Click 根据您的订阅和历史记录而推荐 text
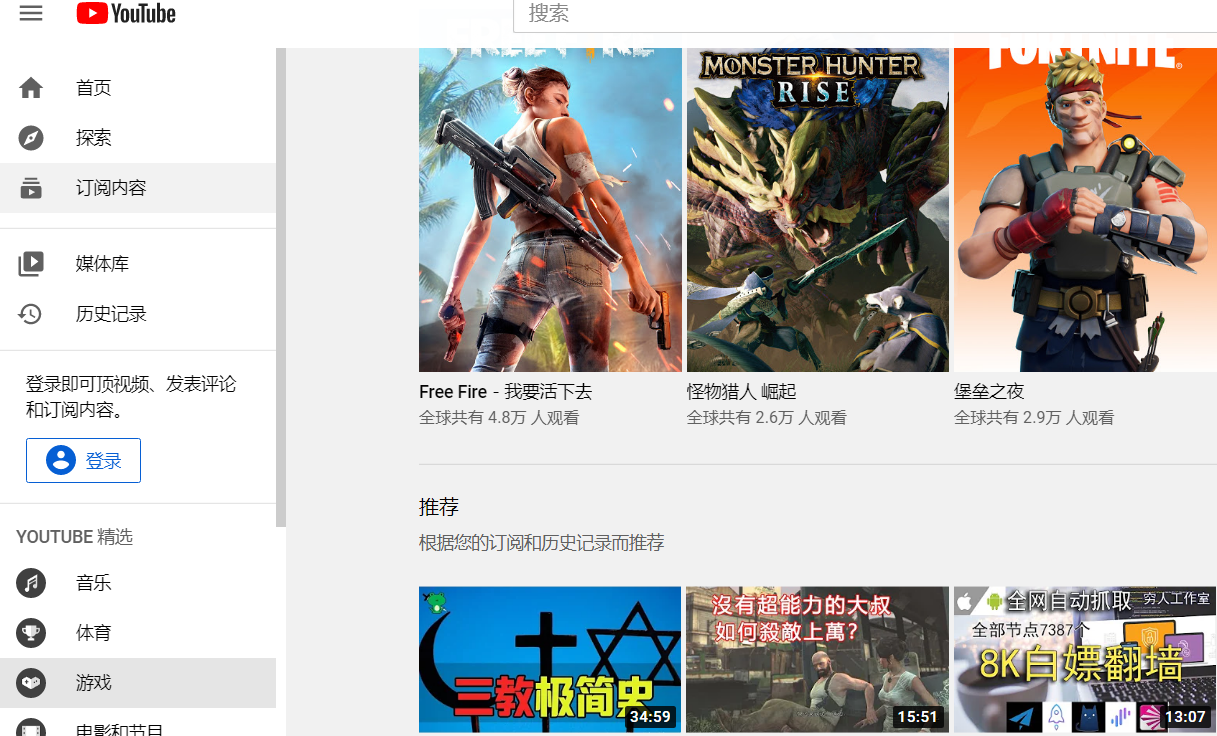 (541, 543)
